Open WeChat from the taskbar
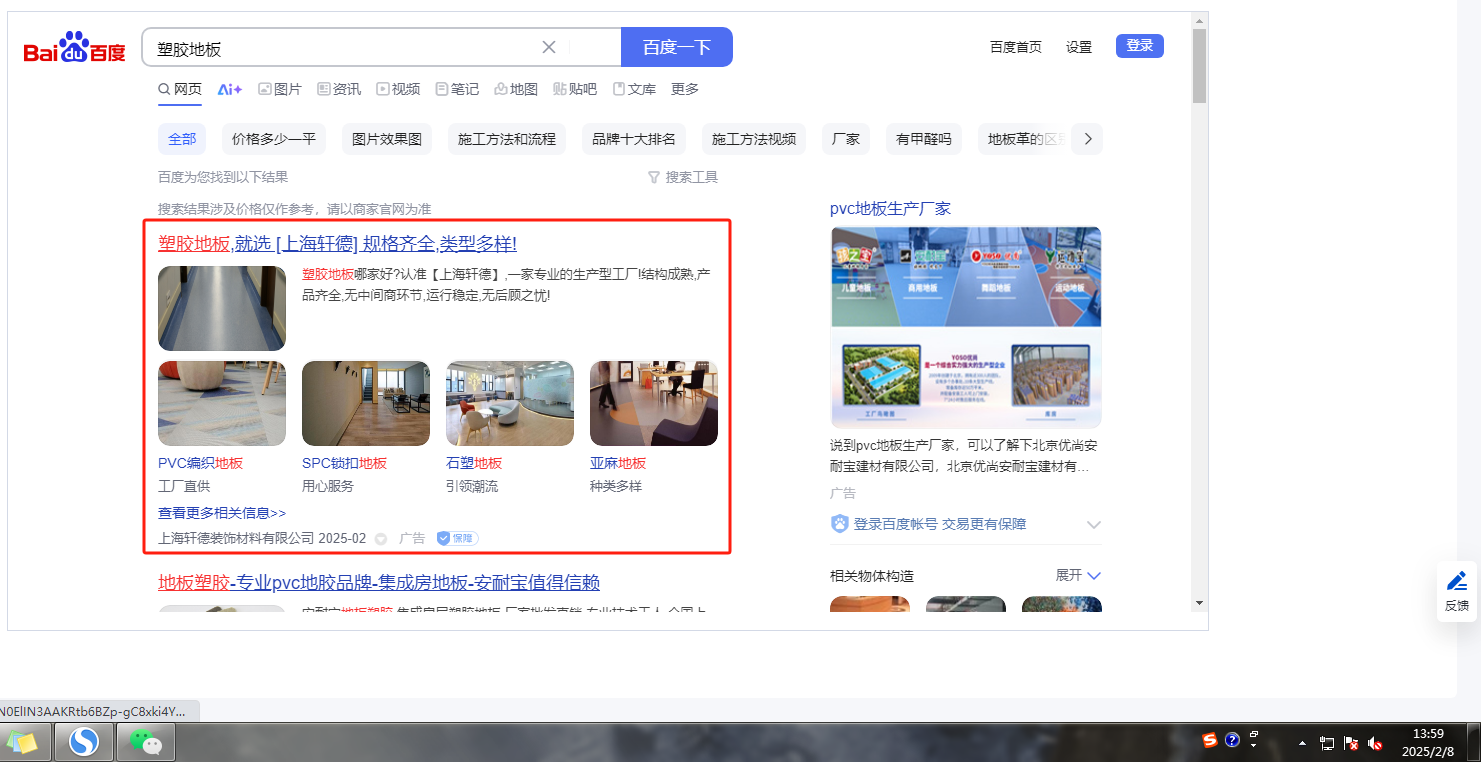The image size is (1481, 762). tap(146, 742)
